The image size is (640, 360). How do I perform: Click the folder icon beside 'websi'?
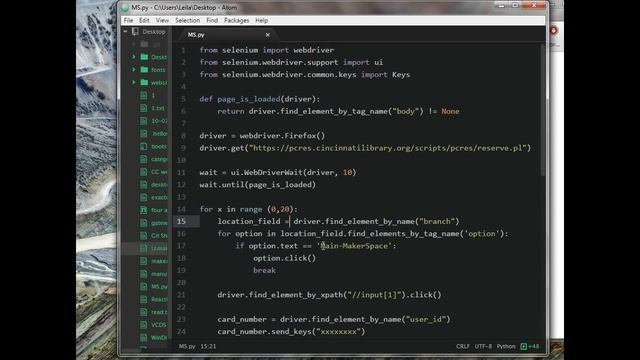pos(144,82)
